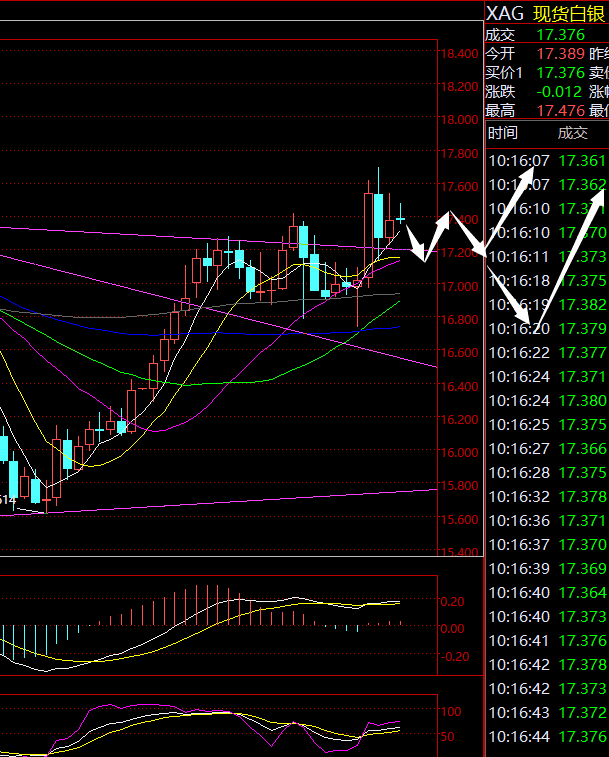Select the 10:16:41 tick row
The width and height of the screenshot is (609, 757).
click(x=547, y=641)
